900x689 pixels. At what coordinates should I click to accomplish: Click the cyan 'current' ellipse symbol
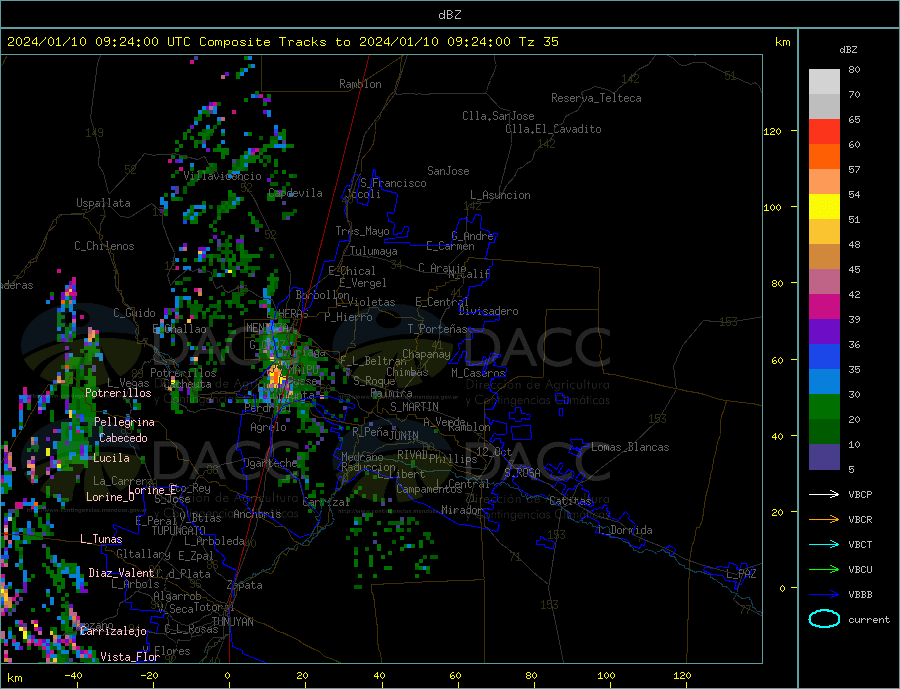(x=824, y=619)
